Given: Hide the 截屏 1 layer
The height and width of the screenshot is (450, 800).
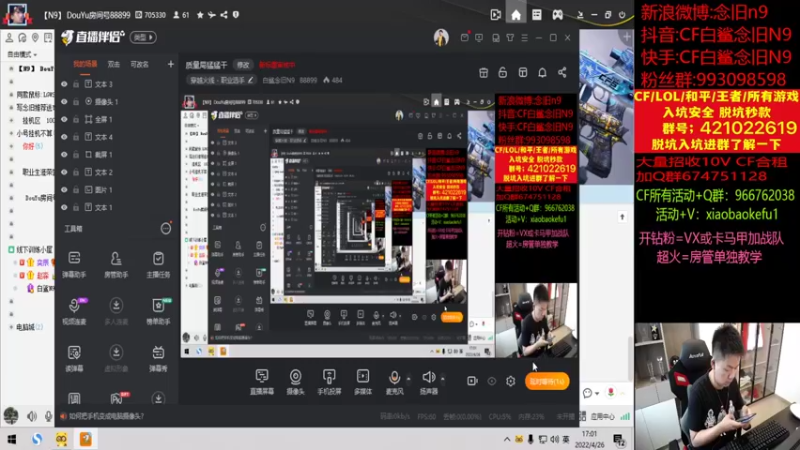Looking at the screenshot, I should tap(64, 155).
